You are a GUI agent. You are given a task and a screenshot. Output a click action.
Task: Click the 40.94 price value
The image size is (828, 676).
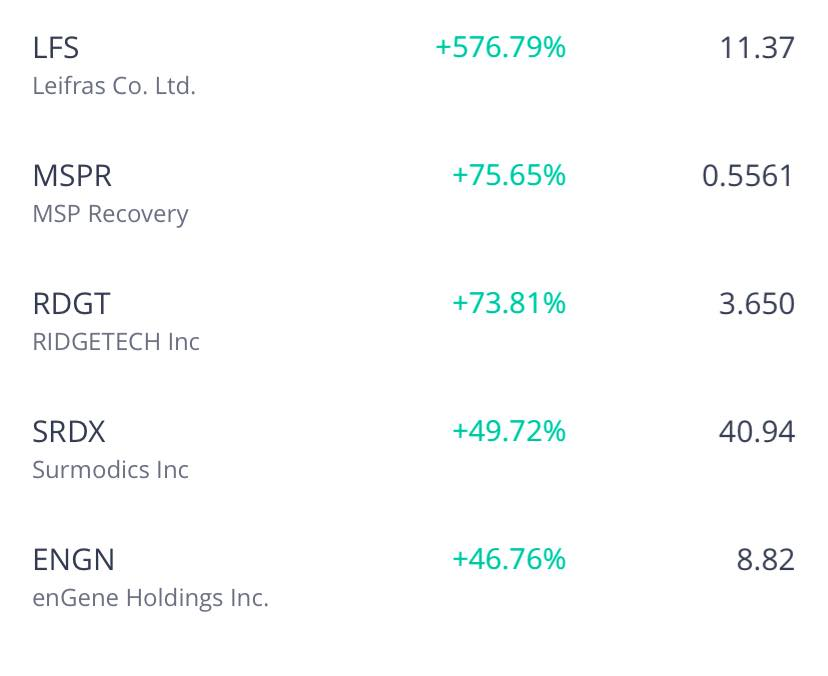pos(757,431)
